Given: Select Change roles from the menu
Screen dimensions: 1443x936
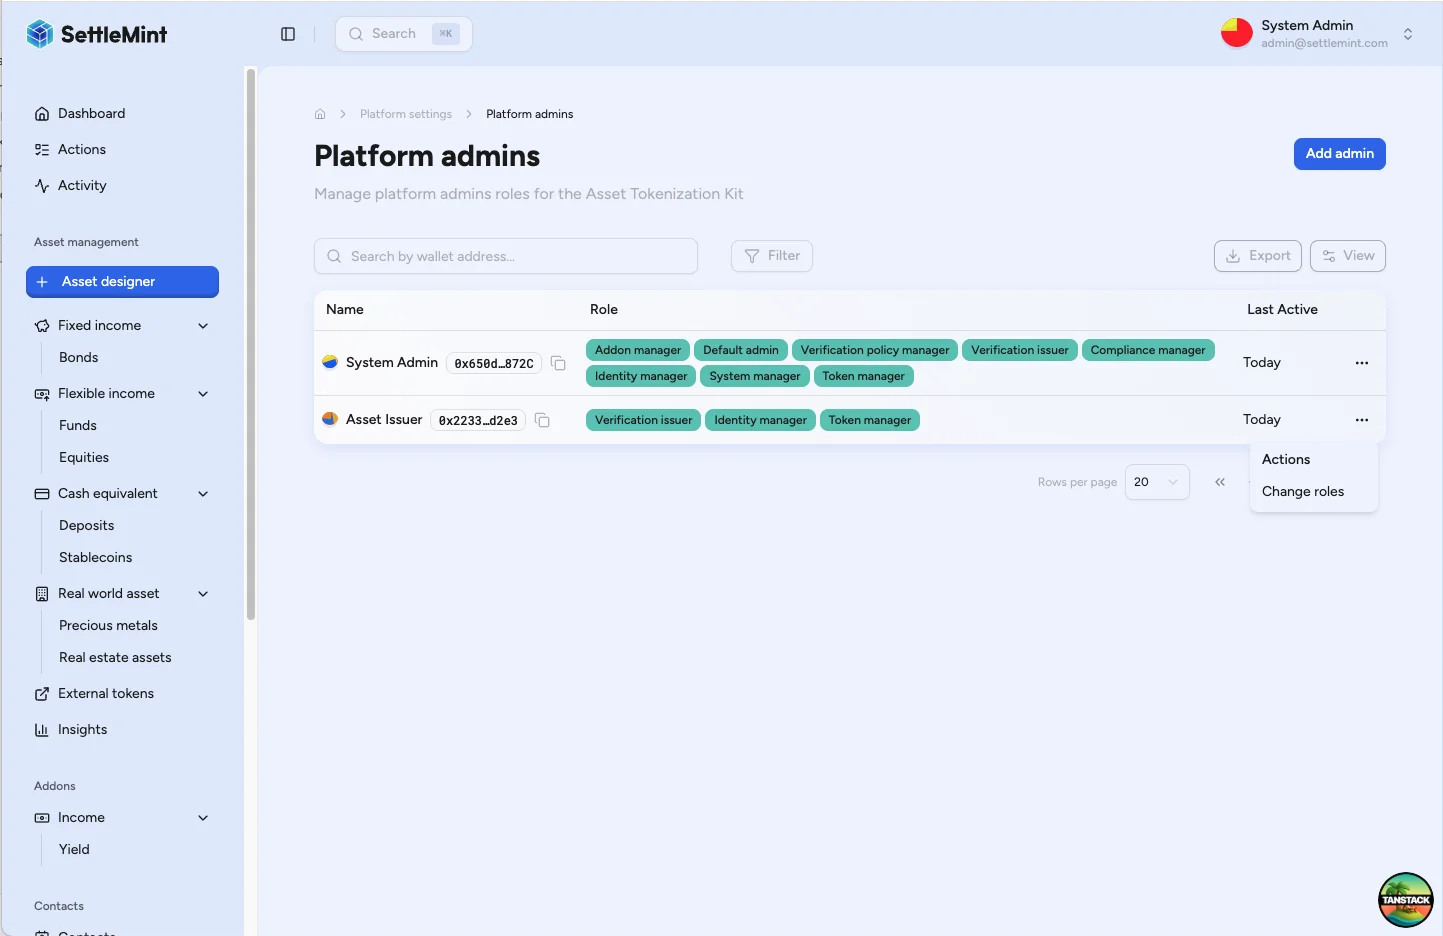Looking at the screenshot, I should click(1302, 491).
